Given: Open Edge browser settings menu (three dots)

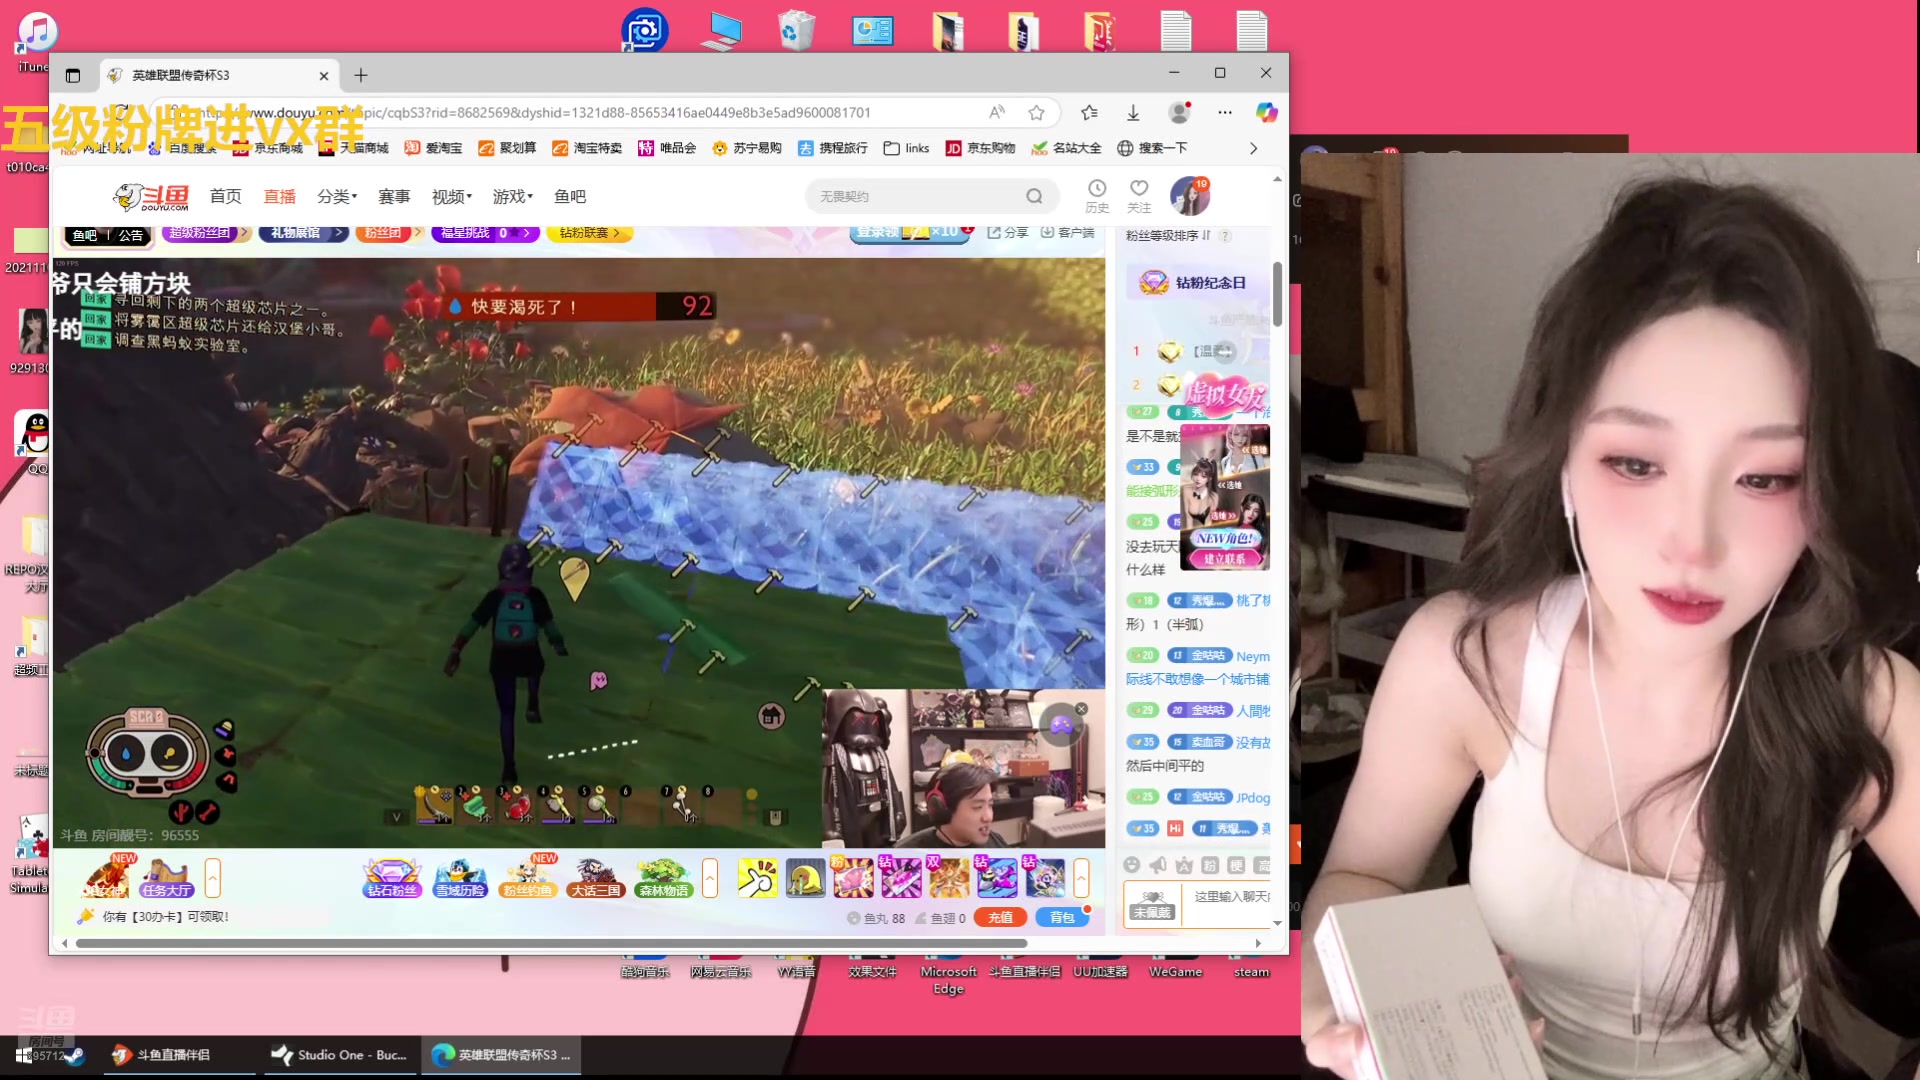Looking at the screenshot, I should (1225, 113).
